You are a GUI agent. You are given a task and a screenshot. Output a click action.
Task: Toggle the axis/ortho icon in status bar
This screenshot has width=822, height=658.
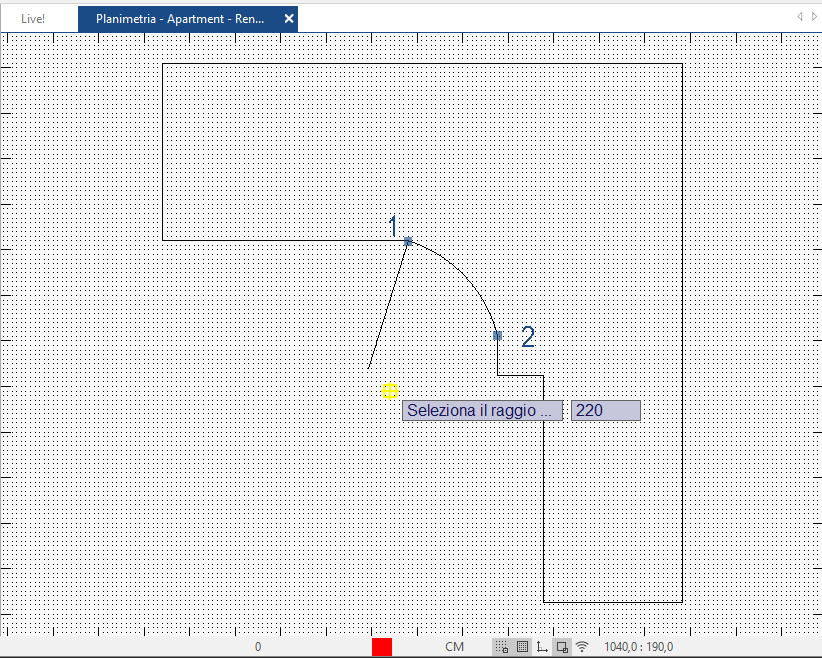click(x=542, y=646)
